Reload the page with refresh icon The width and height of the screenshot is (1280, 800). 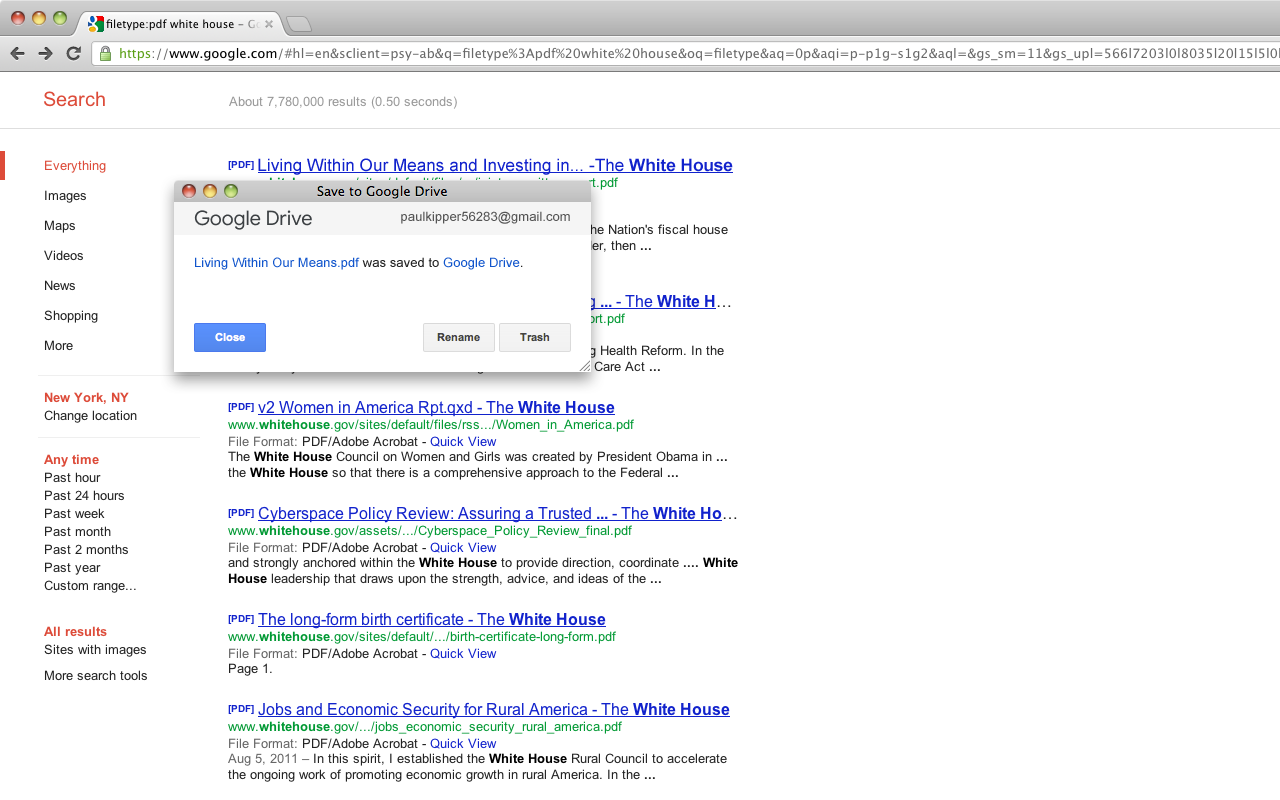(73, 53)
